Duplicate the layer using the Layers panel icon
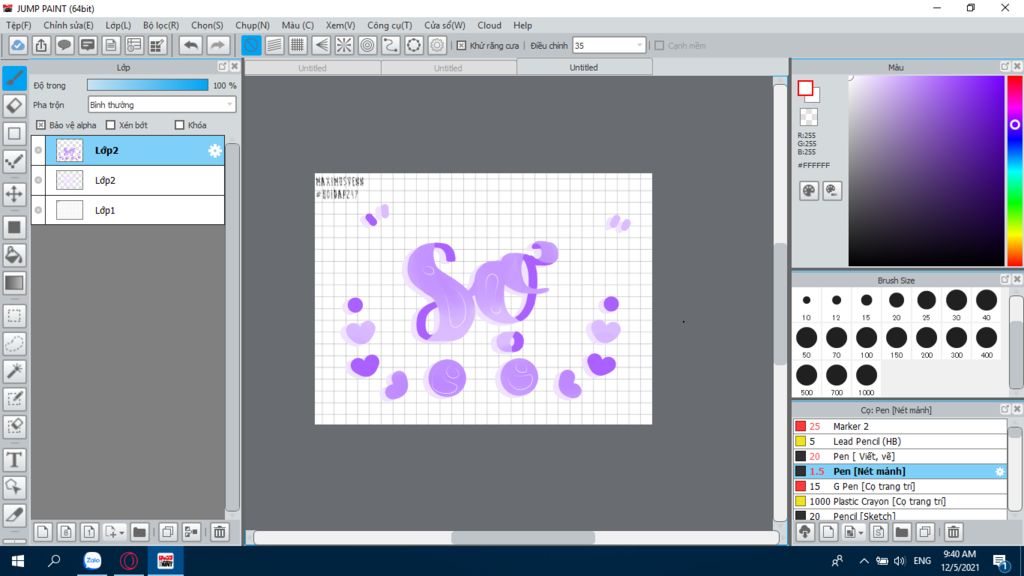This screenshot has height=576, width=1024. pyautogui.click(x=168, y=532)
